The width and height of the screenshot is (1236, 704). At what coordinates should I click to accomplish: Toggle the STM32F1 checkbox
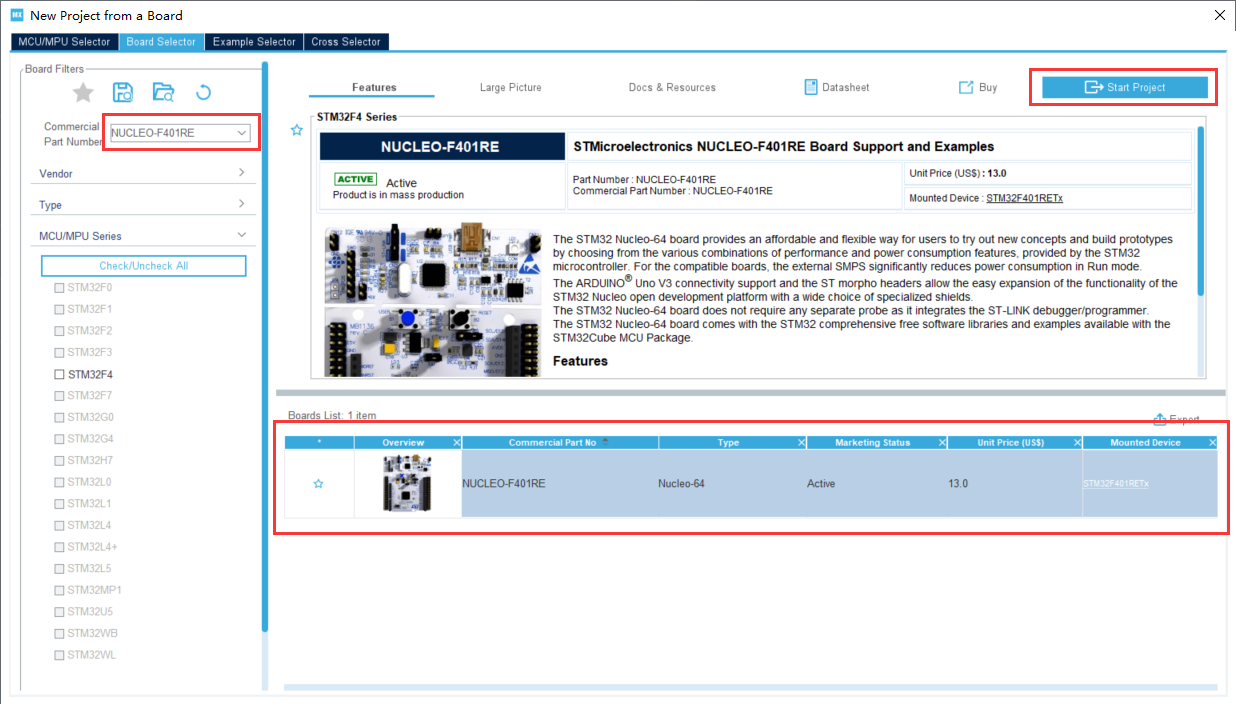(x=59, y=309)
